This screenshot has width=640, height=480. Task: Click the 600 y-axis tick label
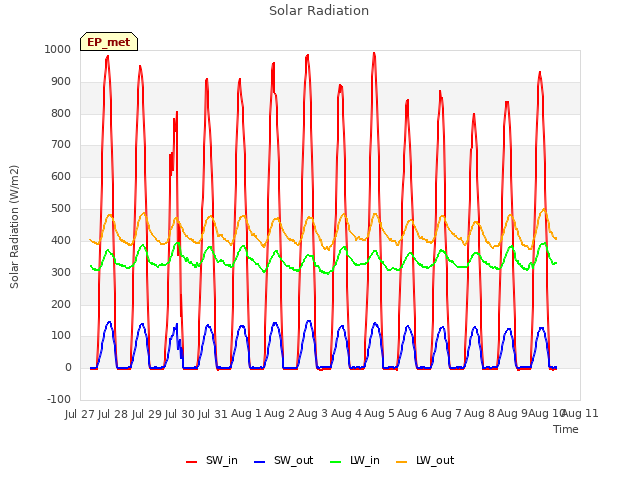61,176
